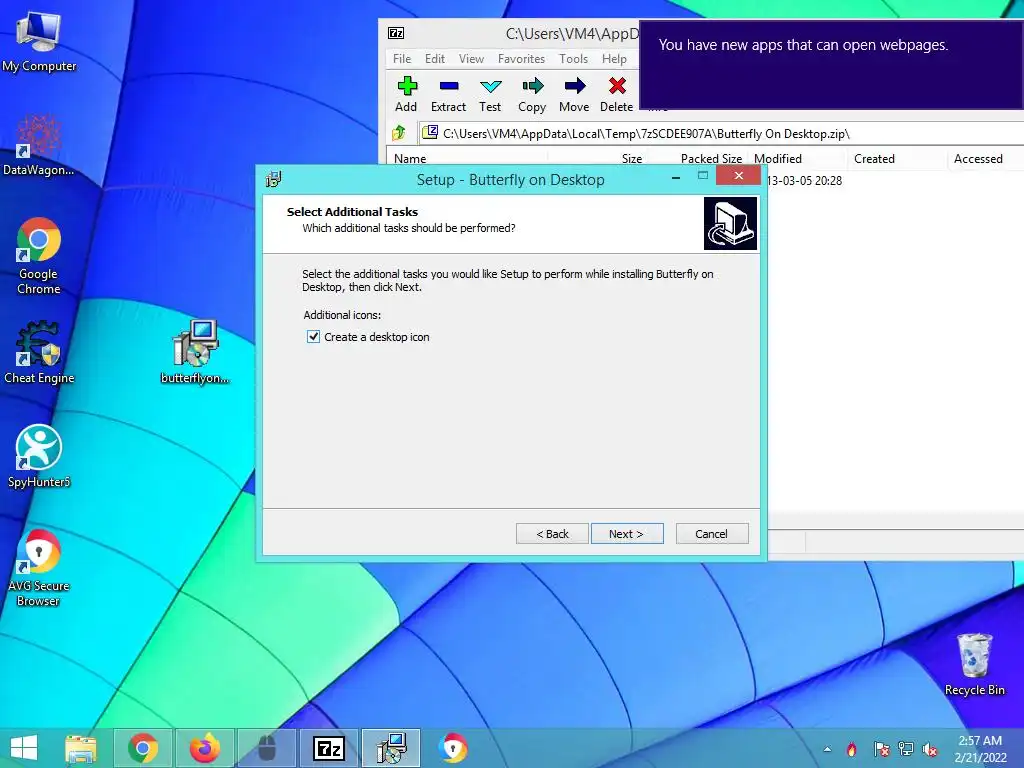Open the clock showing 2:57 AM
The image size is (1024, 768).
[x=980, y=749]
